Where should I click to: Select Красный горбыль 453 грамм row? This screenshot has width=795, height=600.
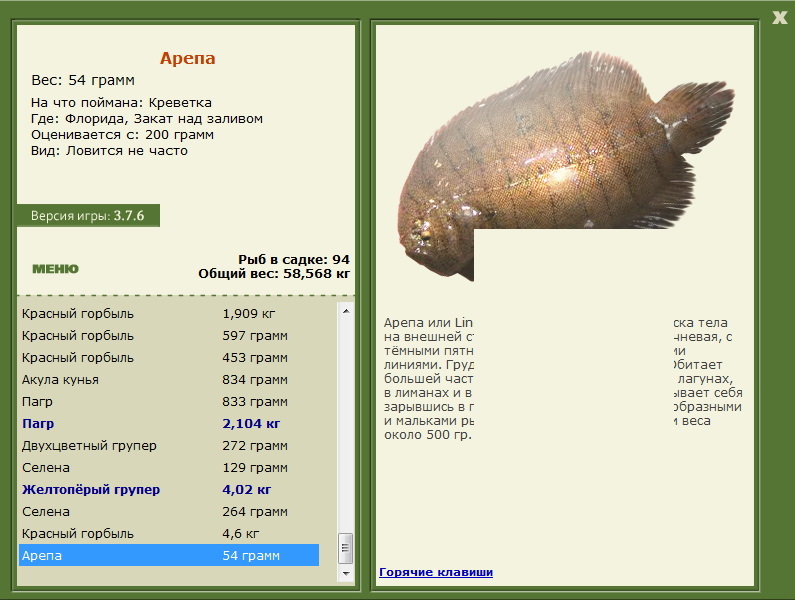[169, 358]
